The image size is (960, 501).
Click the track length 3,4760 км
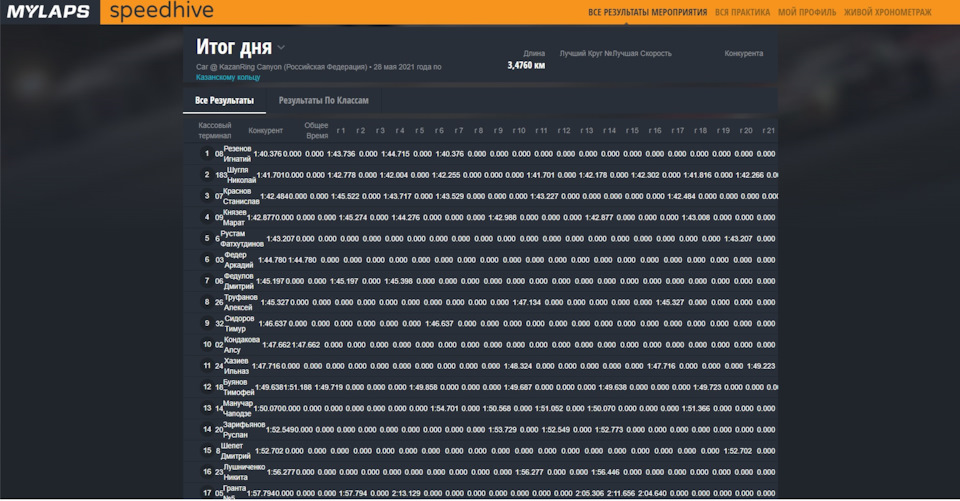[526, 65]
